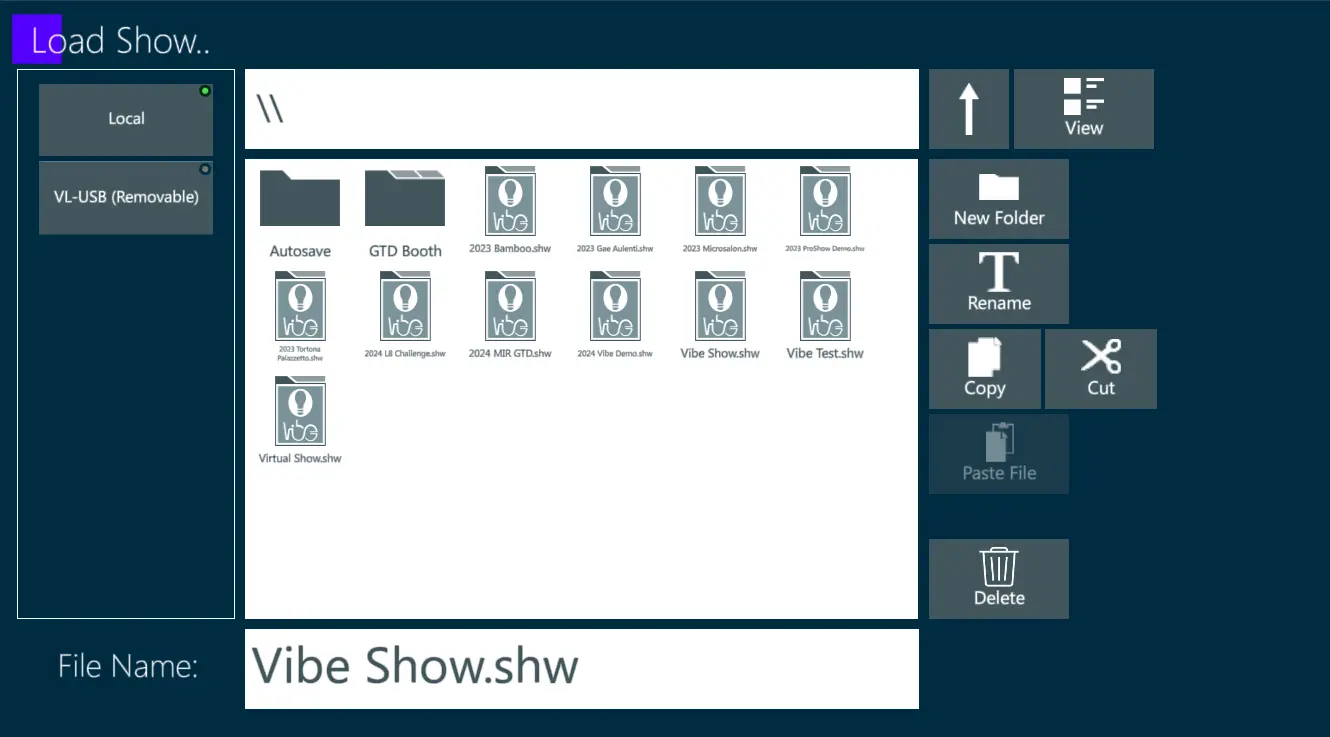The height and width of the screenshot is (737, 1330).
Task: Click the folder path field
Action: (581, 109)
